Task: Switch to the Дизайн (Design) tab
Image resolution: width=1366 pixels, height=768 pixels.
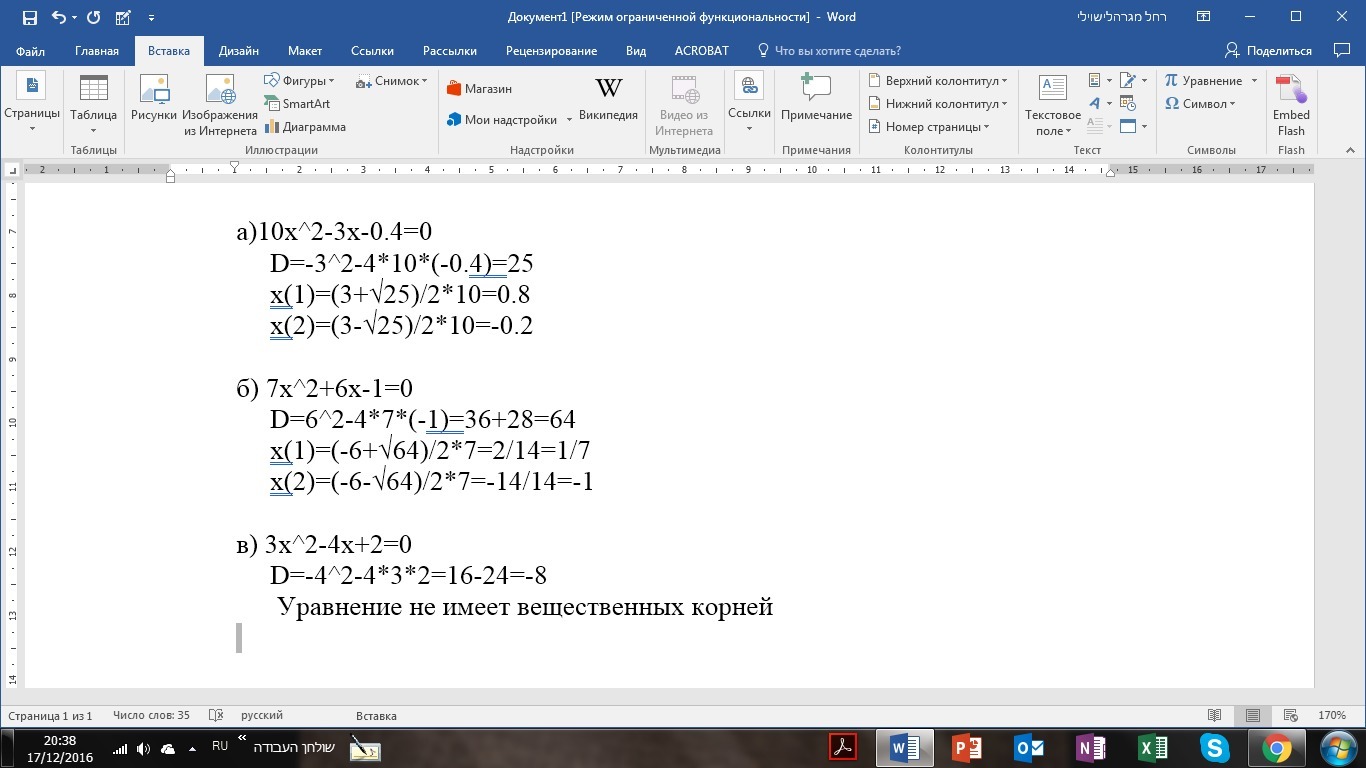Action: pos(239,51)
